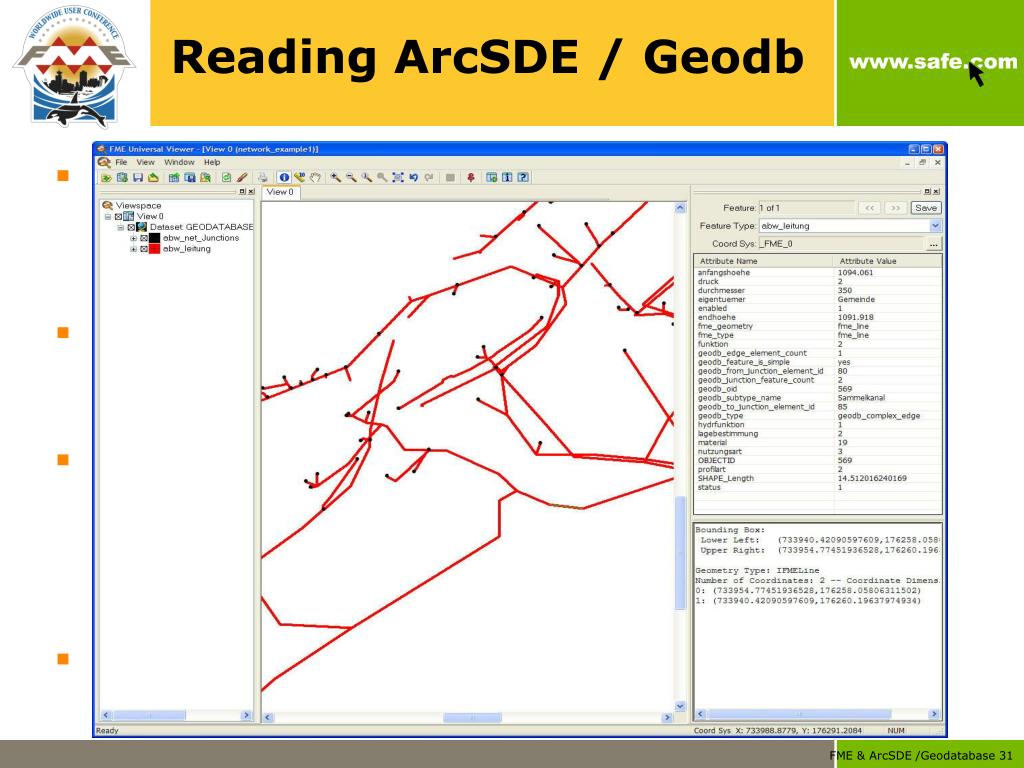1024x768 pixels.
Task: Click the Viewspace magnifier icon in the tree
Action: pyautogui.click(x=108, y=205)
